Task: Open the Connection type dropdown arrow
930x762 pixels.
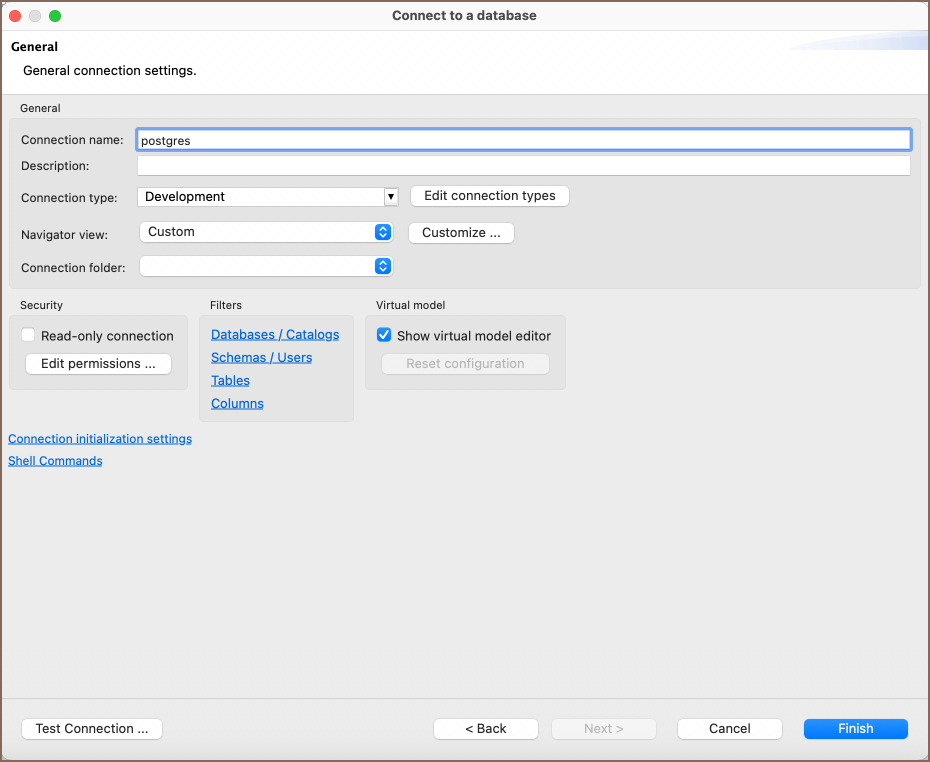Action: (391, 197)
